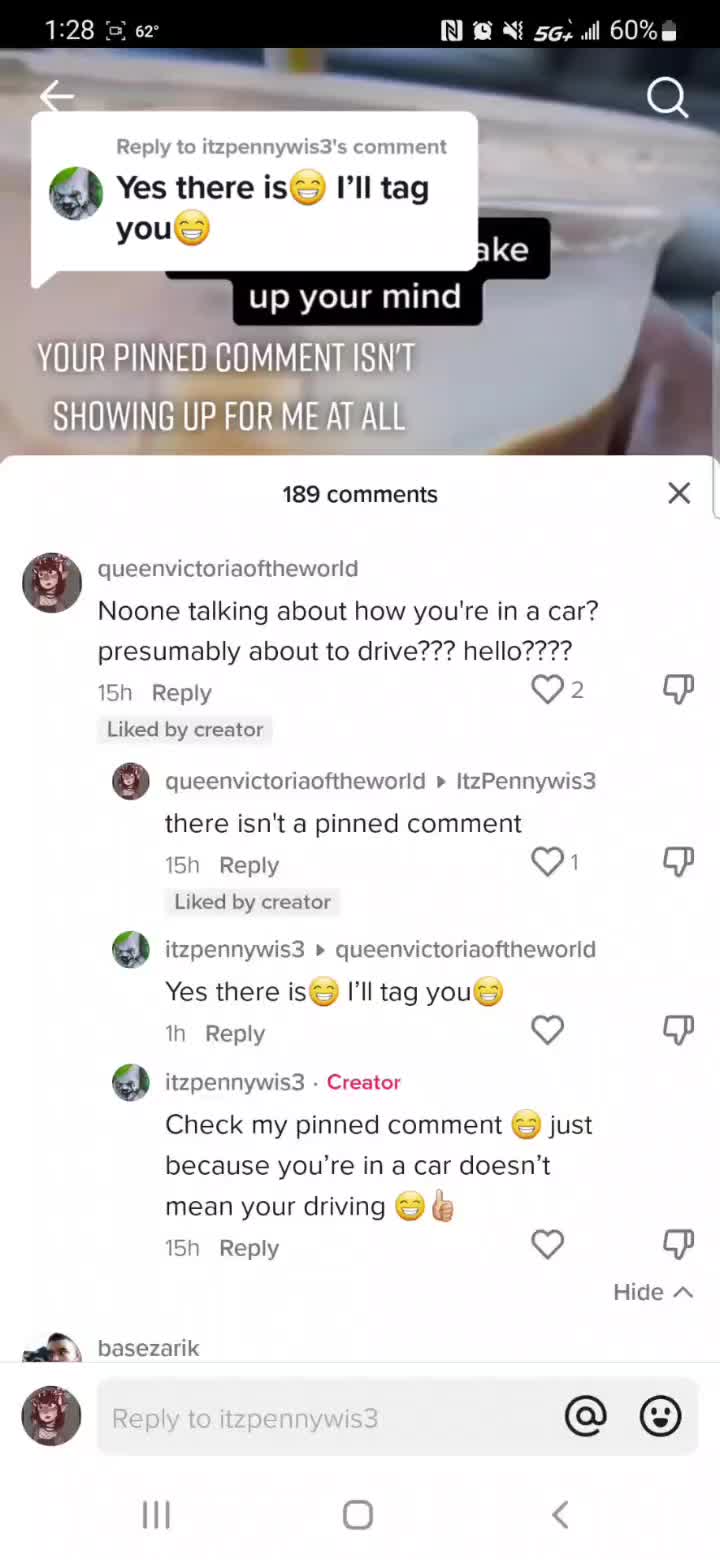Like queenvictoriaoftheworld's car comment

pyautogui.click(x=547, y=689)
